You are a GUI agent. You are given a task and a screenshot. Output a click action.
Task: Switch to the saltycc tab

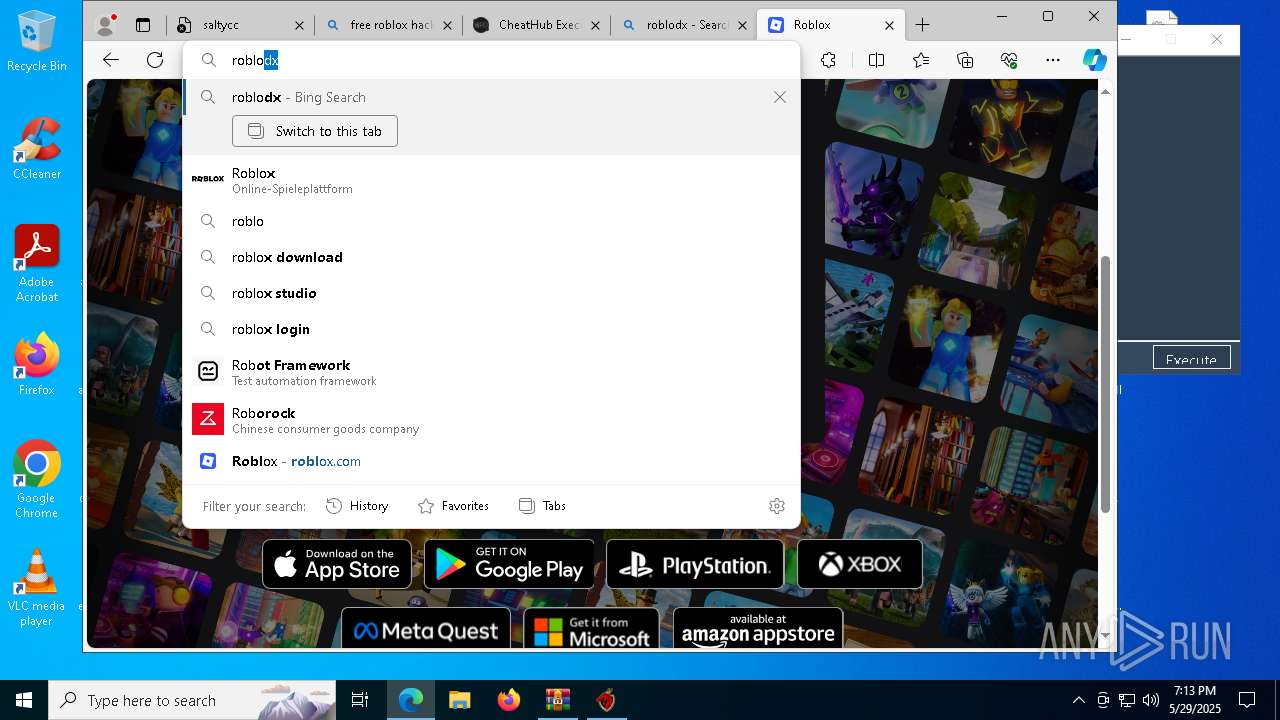[240, 25]
